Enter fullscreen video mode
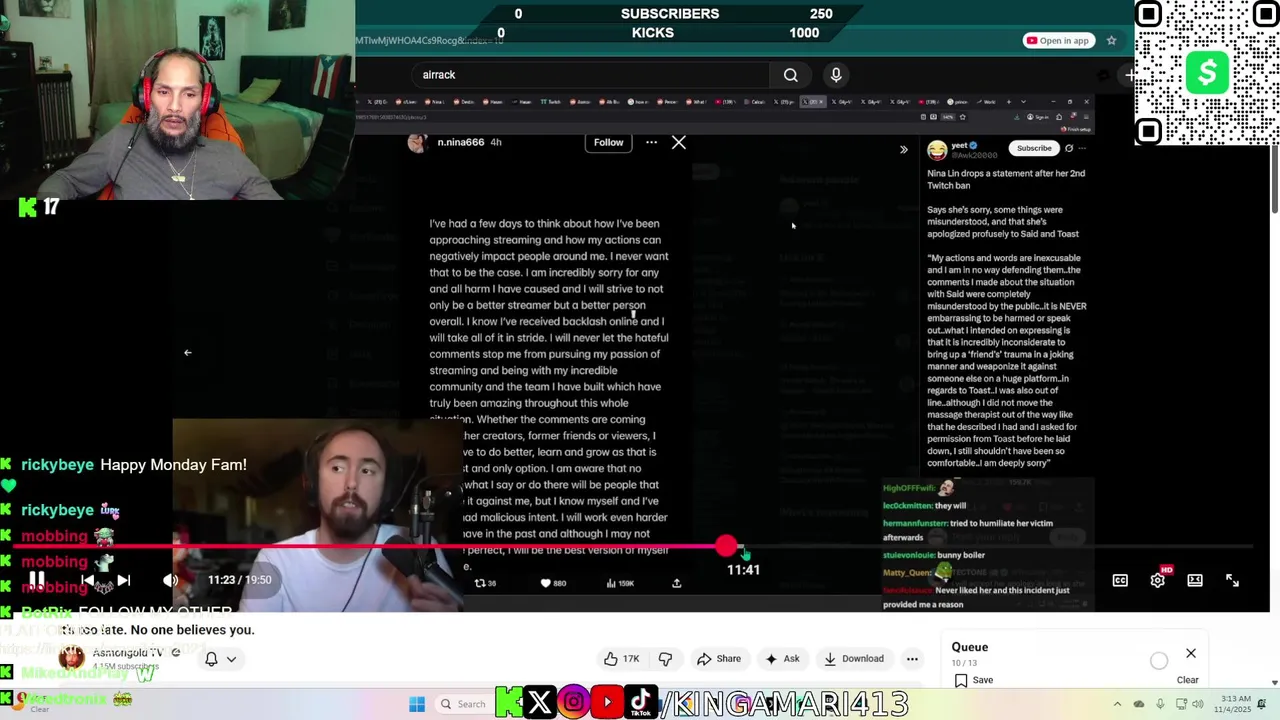The width and height of the screenshot is (1280, 720). [x=1232, y=580]
